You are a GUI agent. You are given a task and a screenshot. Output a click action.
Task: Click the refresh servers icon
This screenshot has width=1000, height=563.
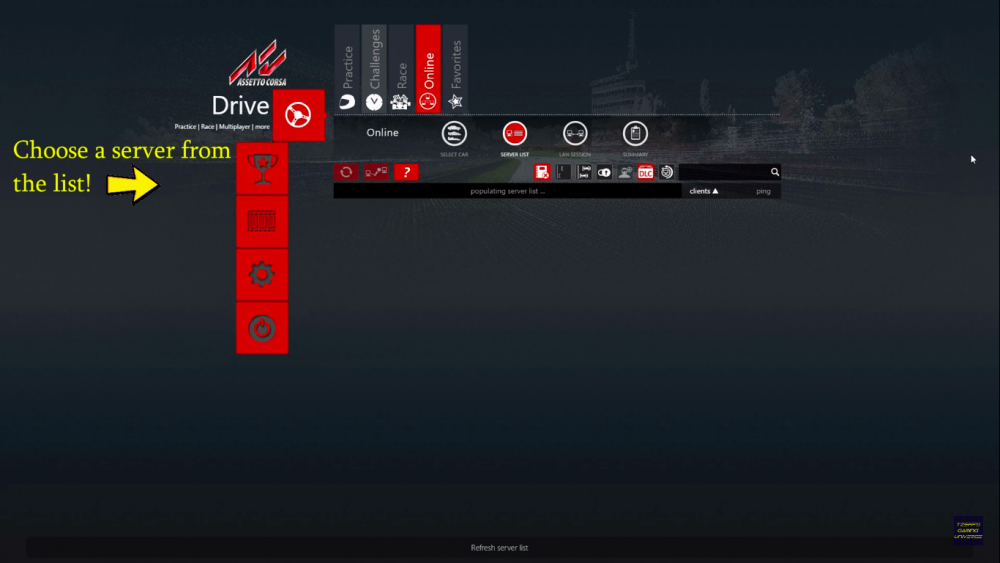346,172
